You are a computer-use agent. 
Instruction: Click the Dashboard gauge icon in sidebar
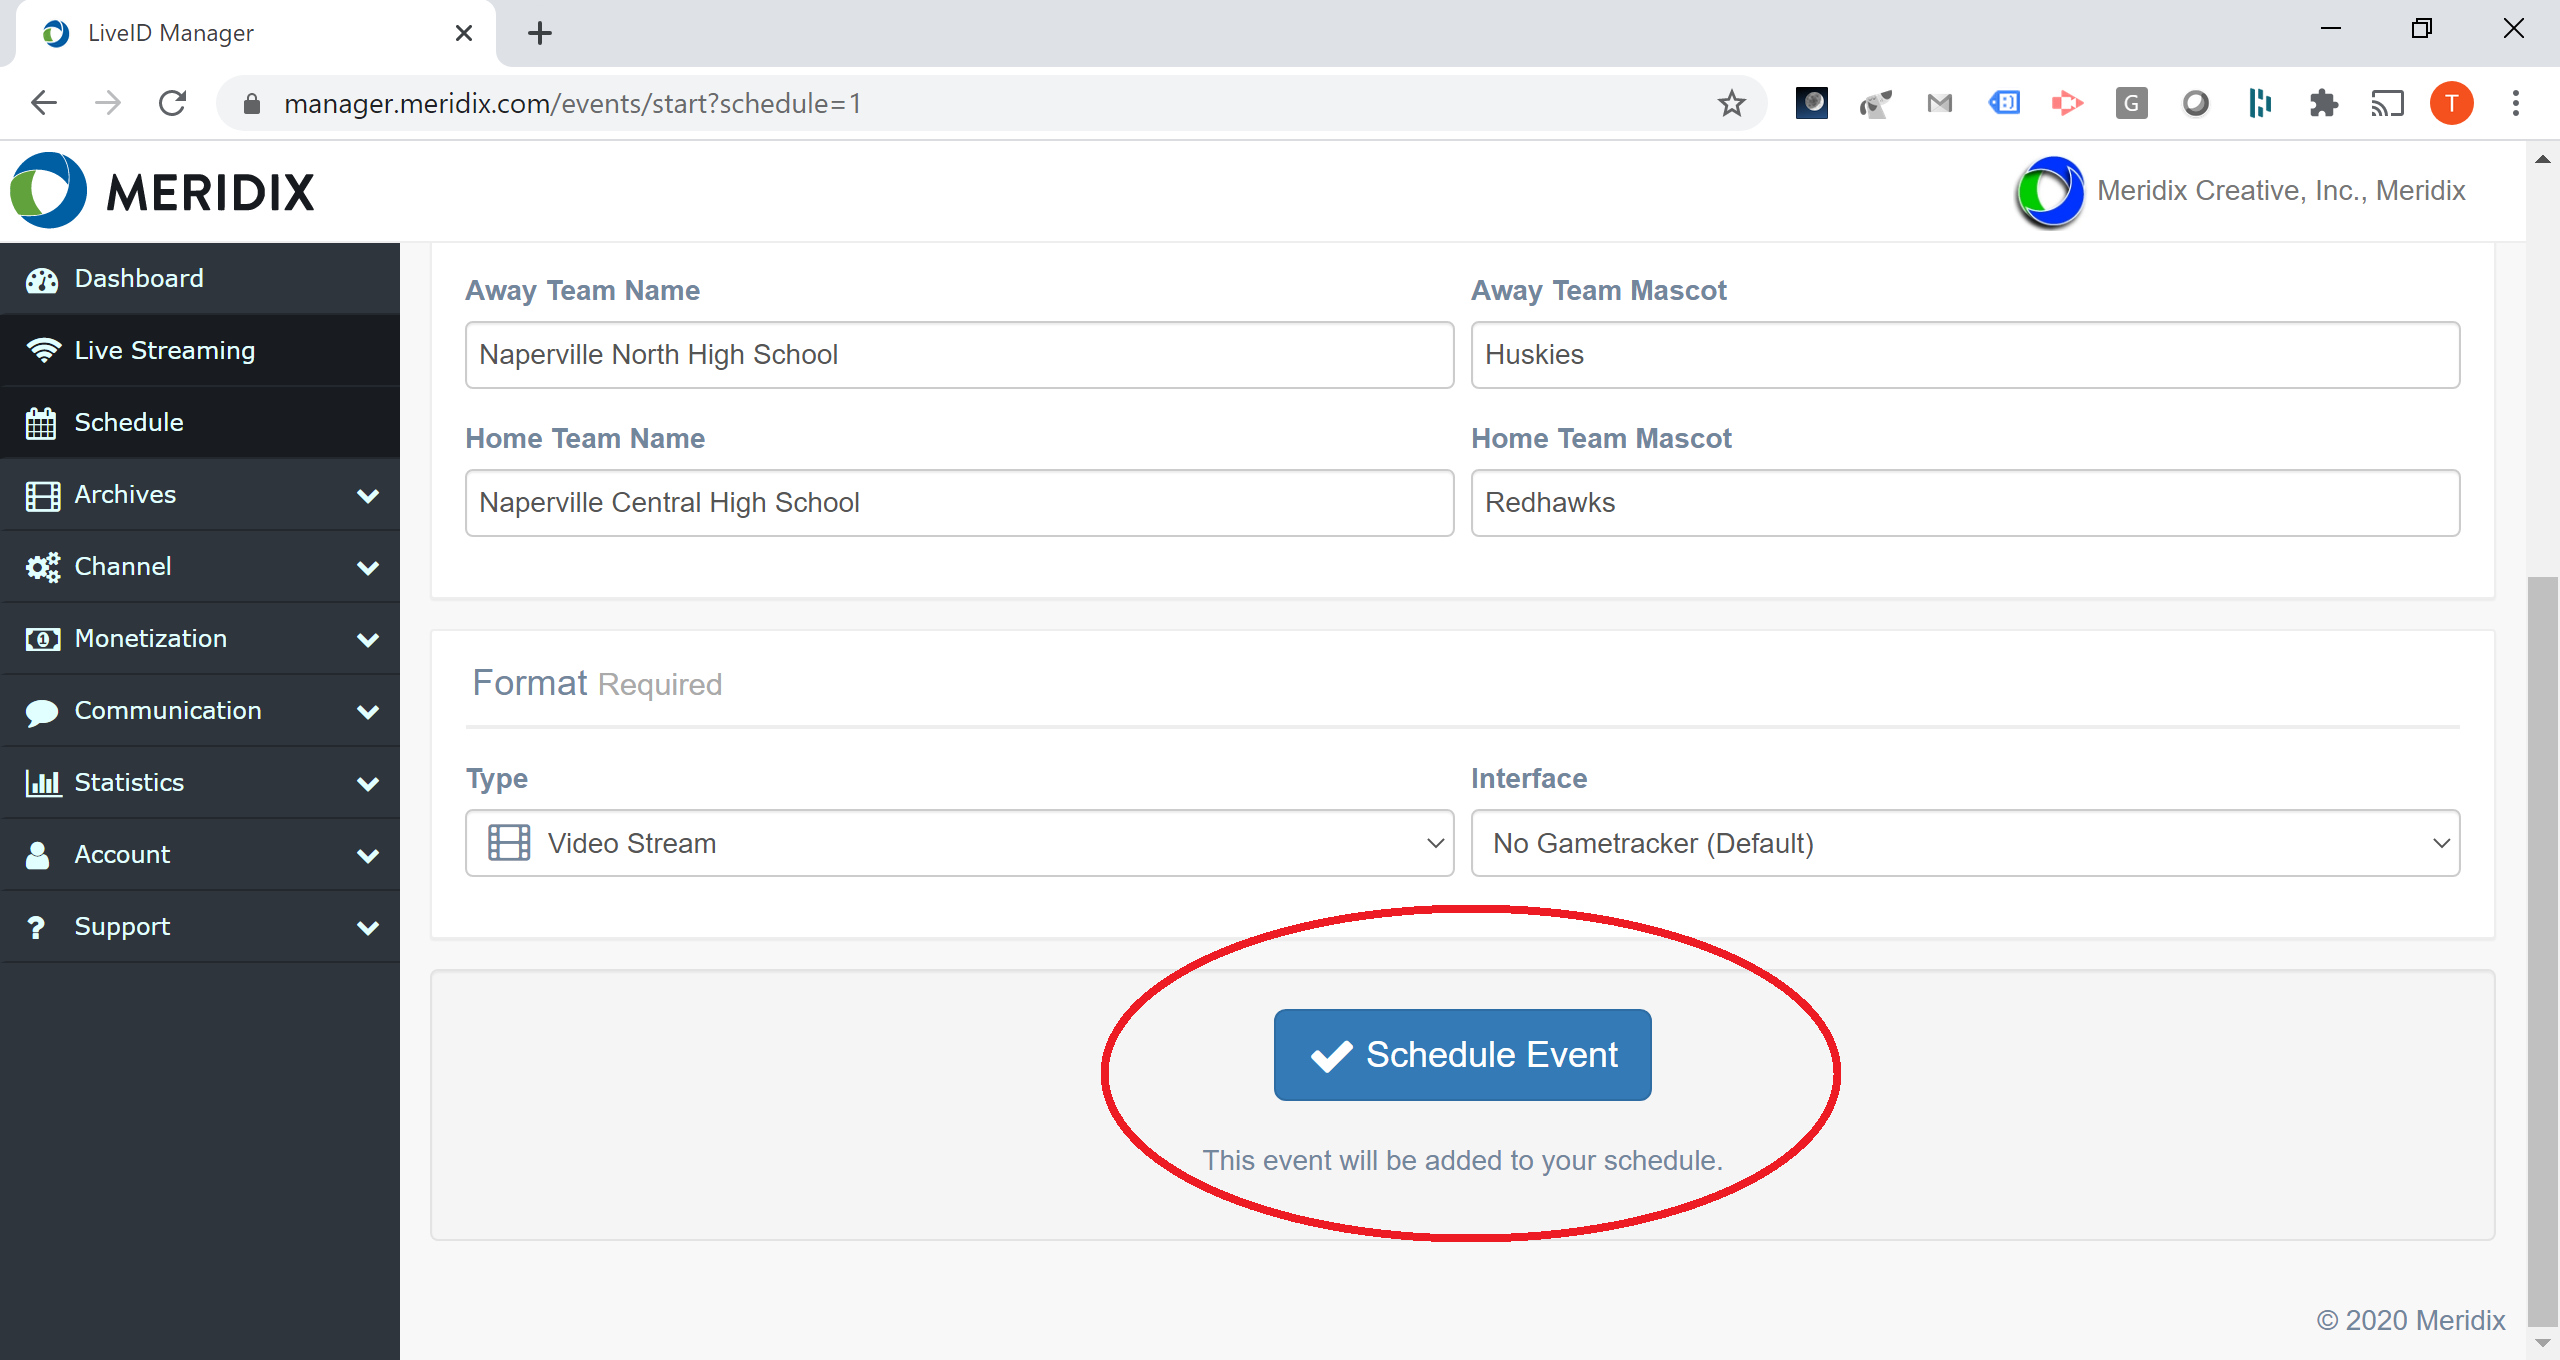pyautogui.click(x=42, y=280)
